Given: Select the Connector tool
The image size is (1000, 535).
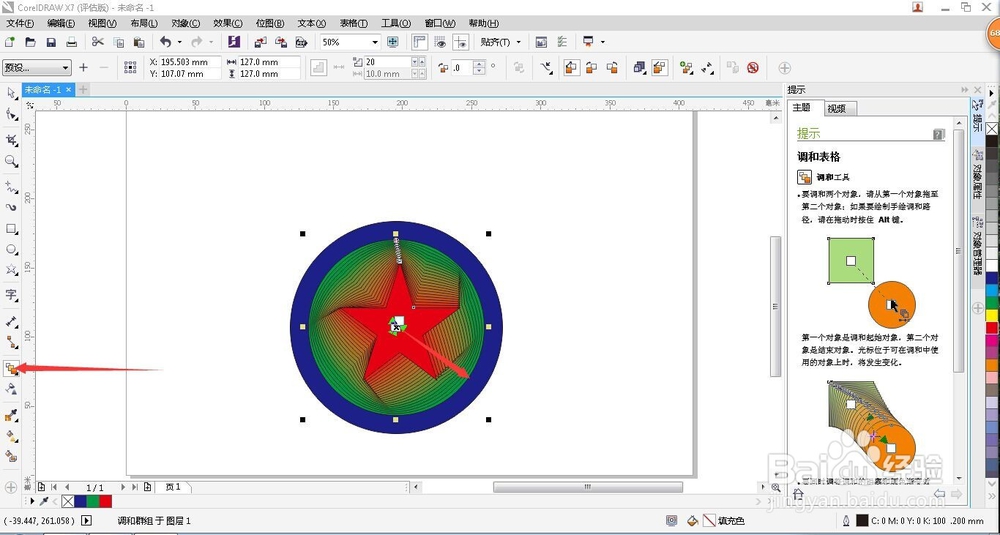Looking at the screenshot, I should click(x=11, y=342).
